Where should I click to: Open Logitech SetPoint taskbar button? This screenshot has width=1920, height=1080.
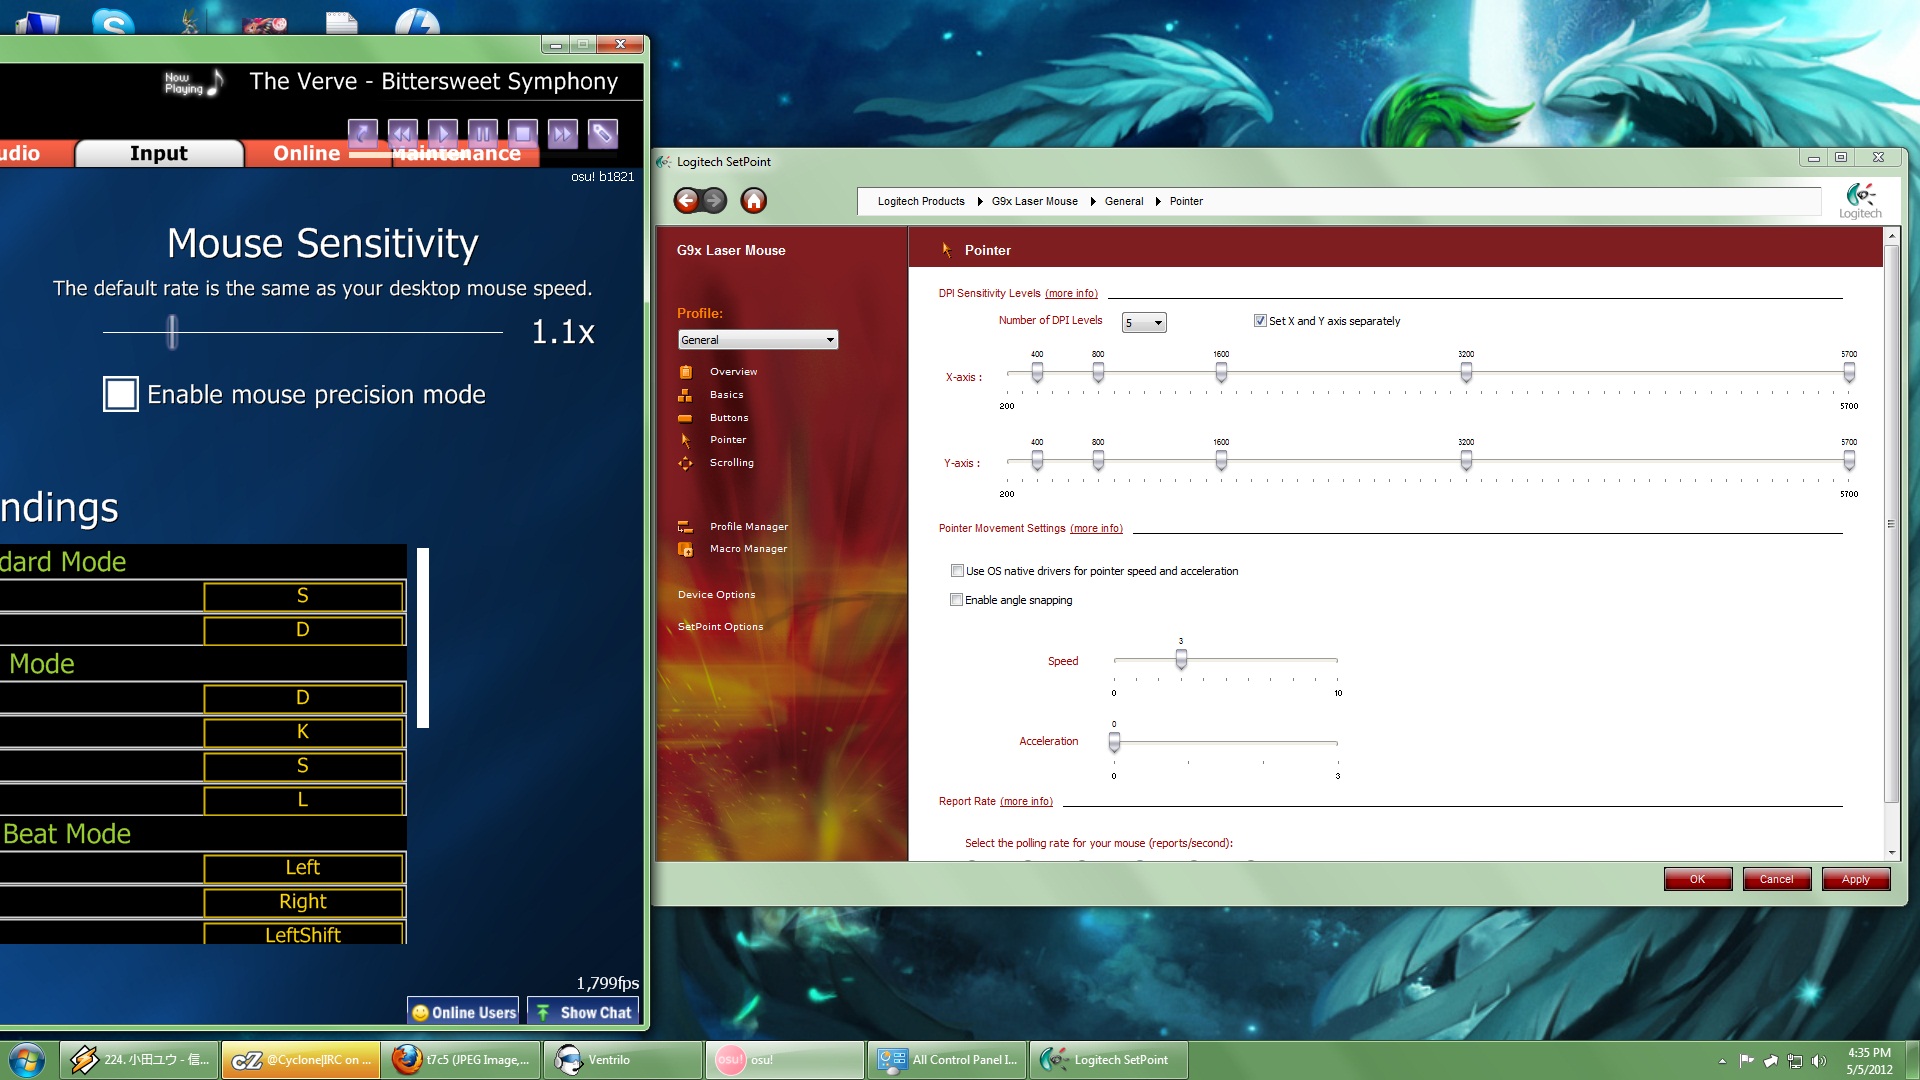[x=1109, y=1060]
